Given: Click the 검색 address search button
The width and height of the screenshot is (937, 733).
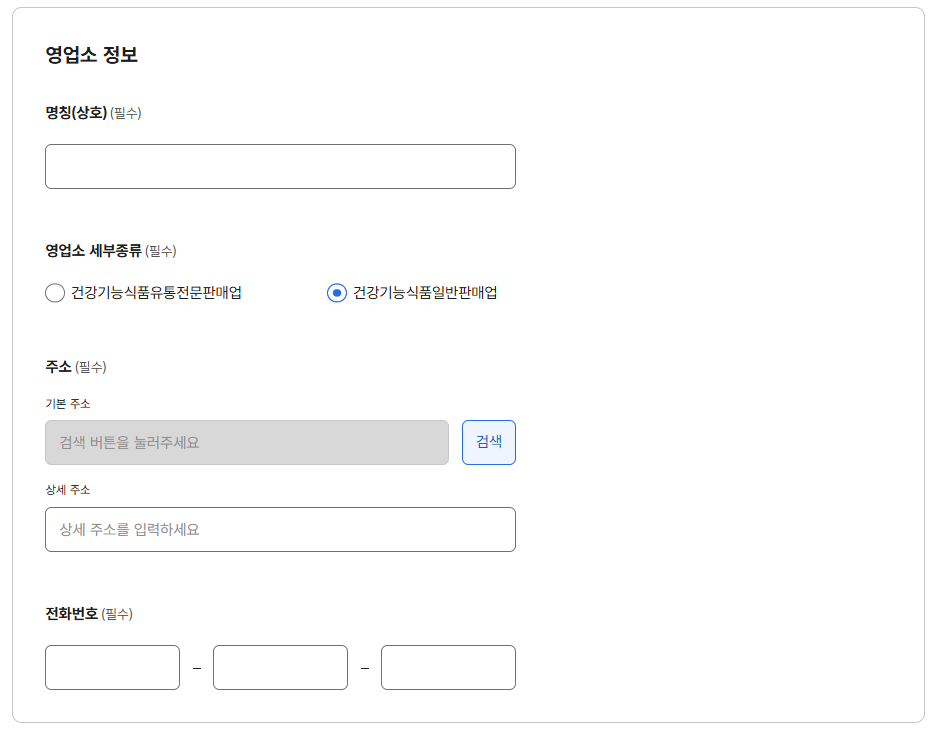Looking at the screenshot, I should click(489, 442).
